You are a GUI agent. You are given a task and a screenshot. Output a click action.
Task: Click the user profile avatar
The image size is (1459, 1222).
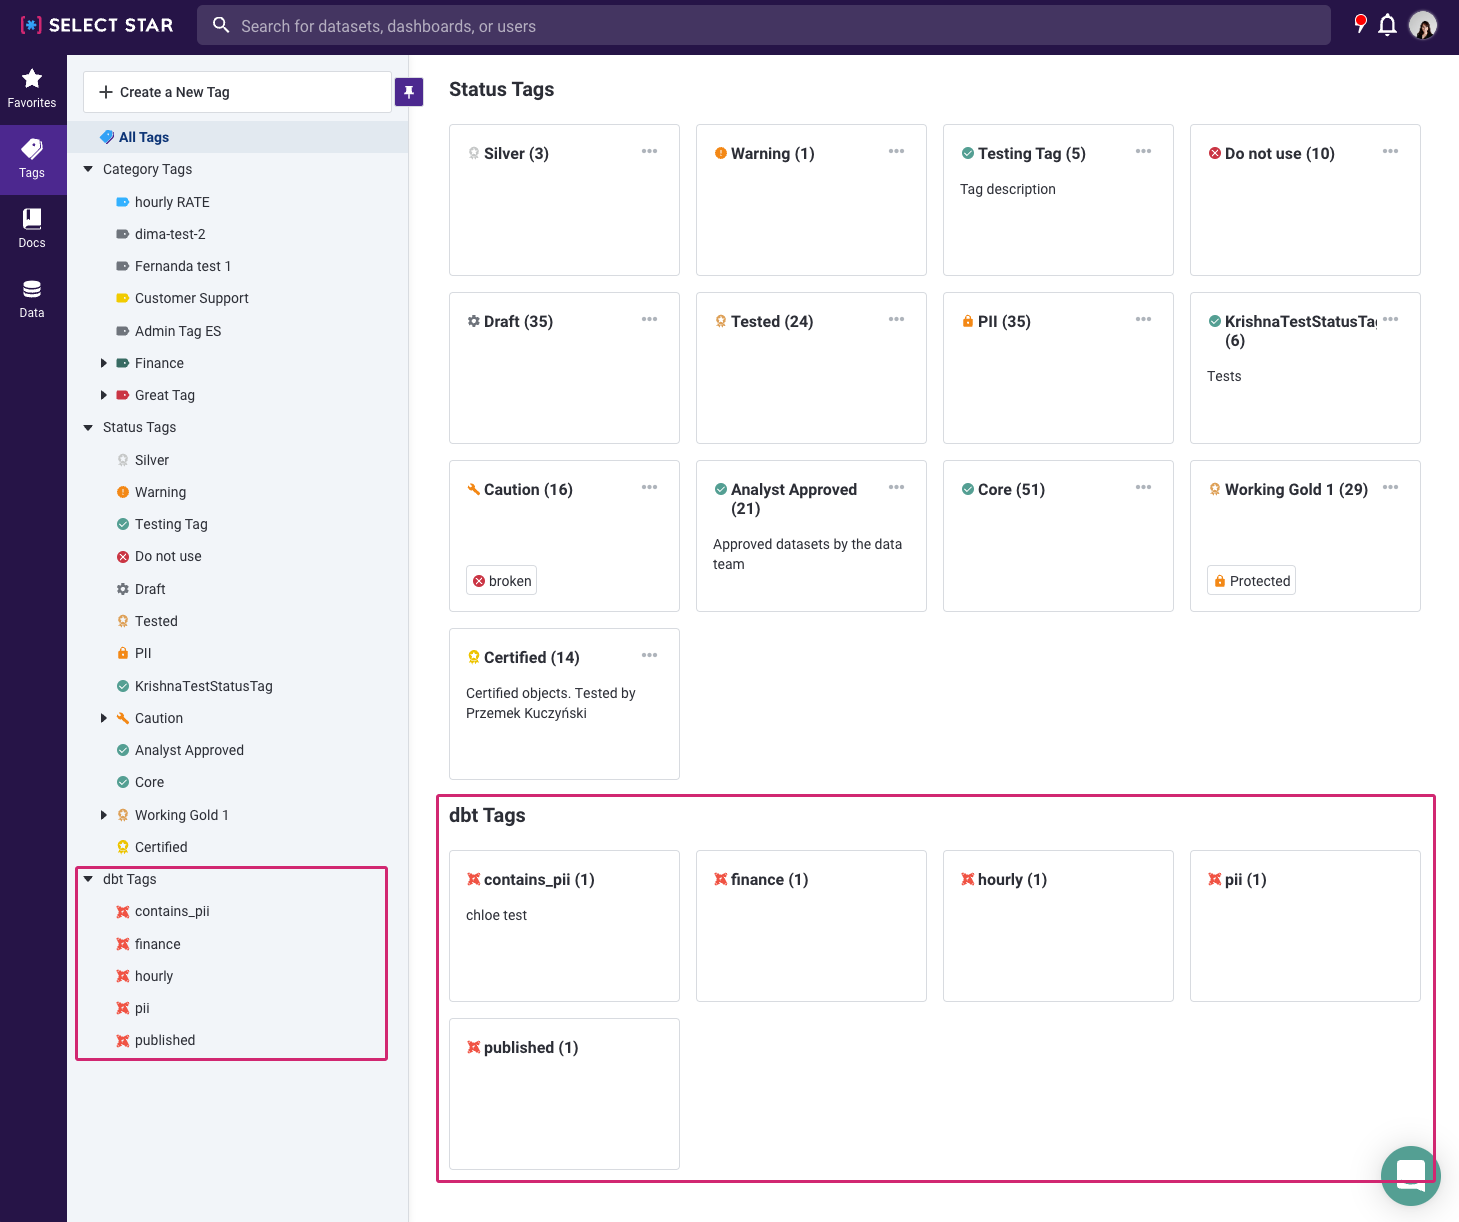coord(1423,25)
